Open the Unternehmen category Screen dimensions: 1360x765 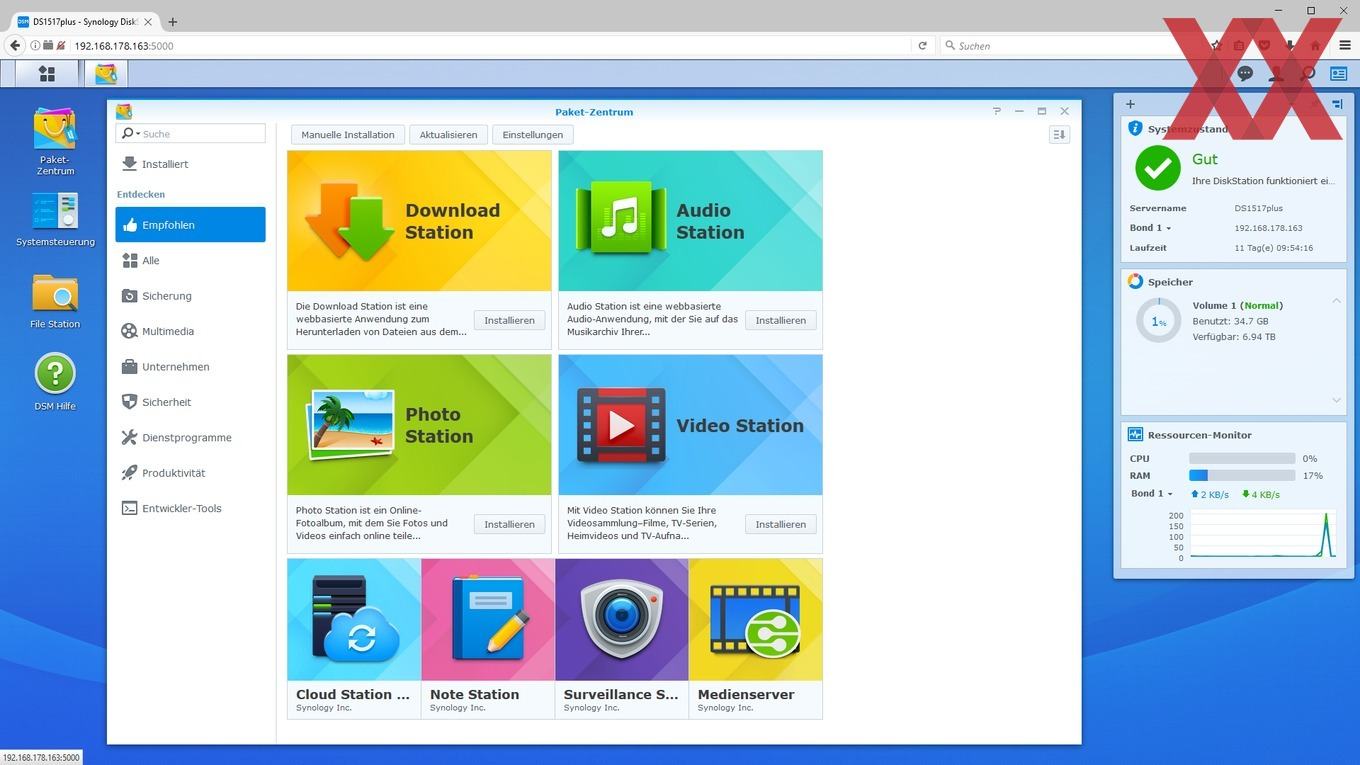[190, 367]
